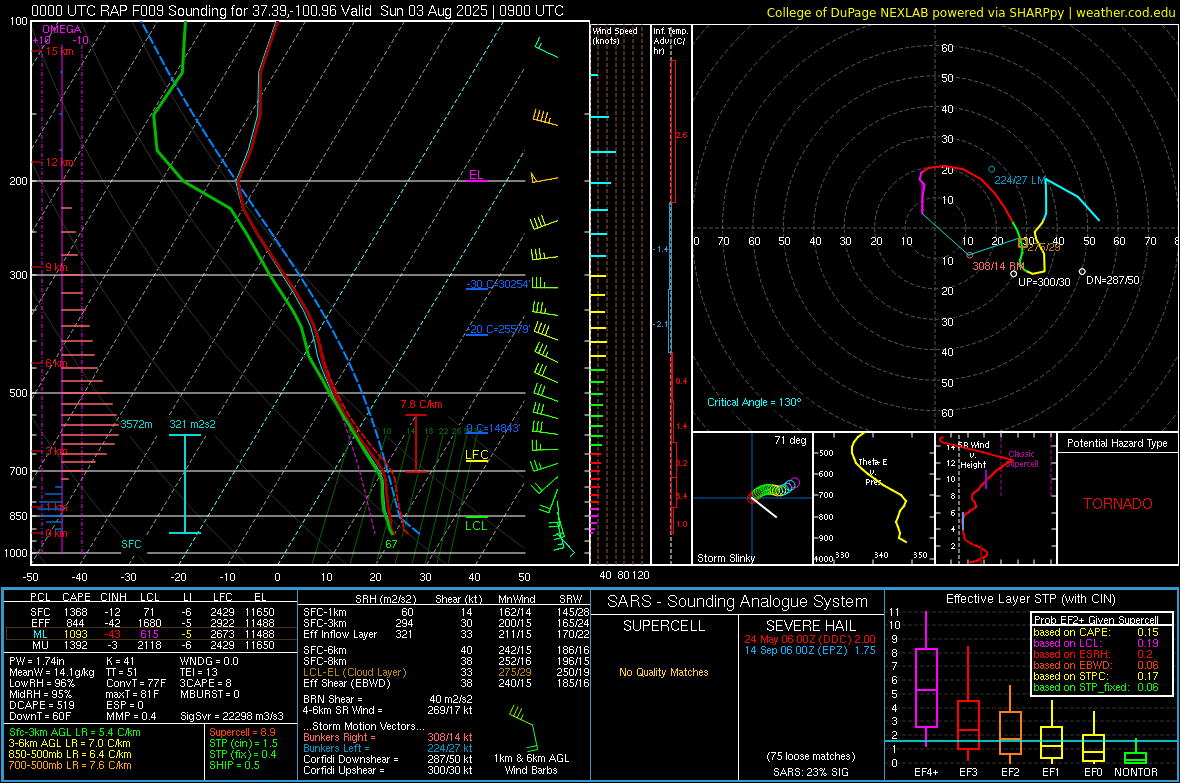This screenshot has width=1180, height=783.
Task: Click the Eff Inflow Layer row
Action: click(446, 634)
